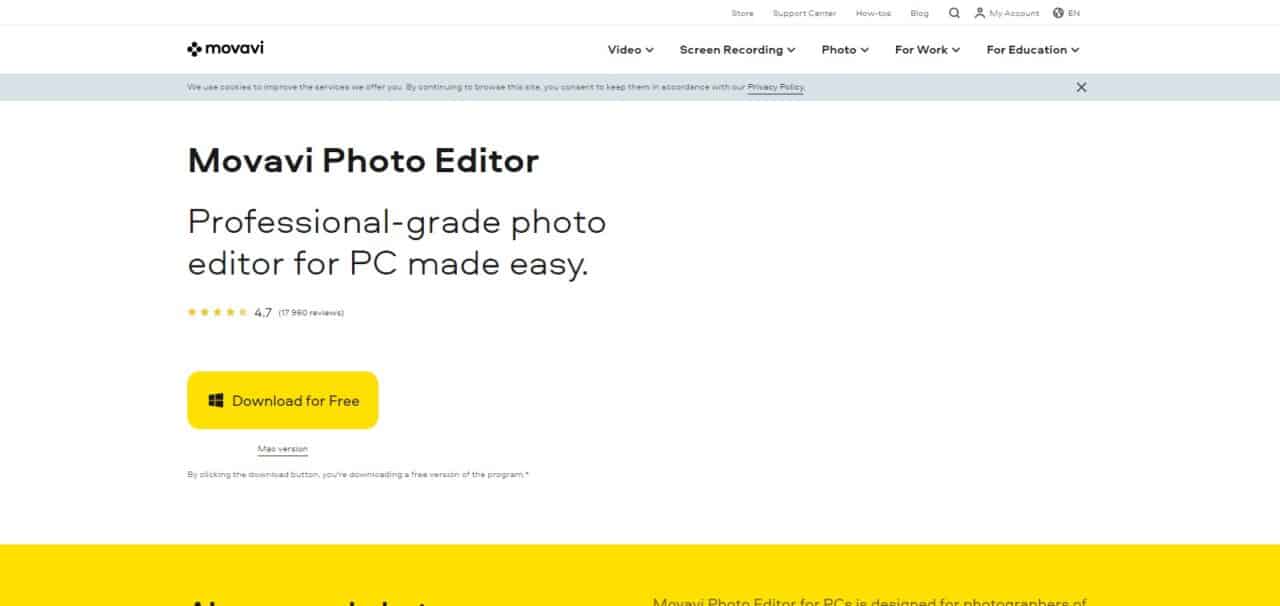Image resolution: width=1280 pixels, height=606 pixels.
Task: Switch language via EN selector
Action: [1074, 13]
